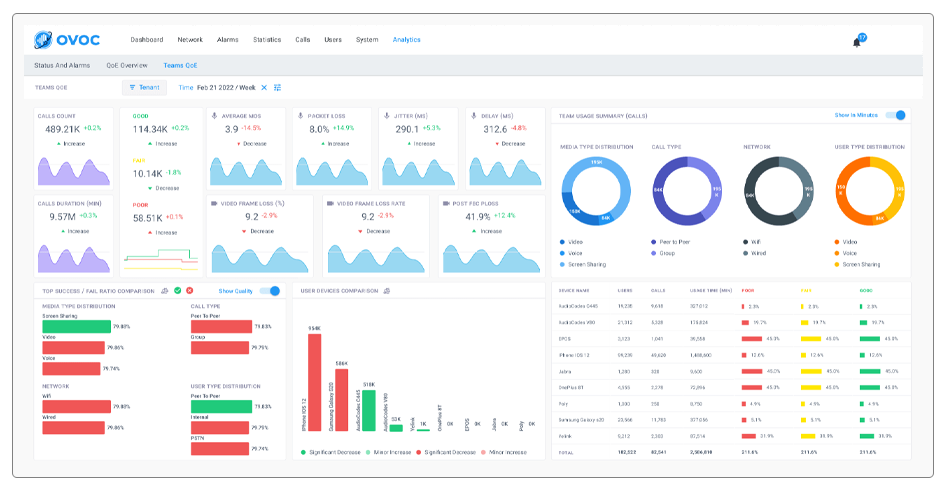Open the System menu

pos(367,40)
